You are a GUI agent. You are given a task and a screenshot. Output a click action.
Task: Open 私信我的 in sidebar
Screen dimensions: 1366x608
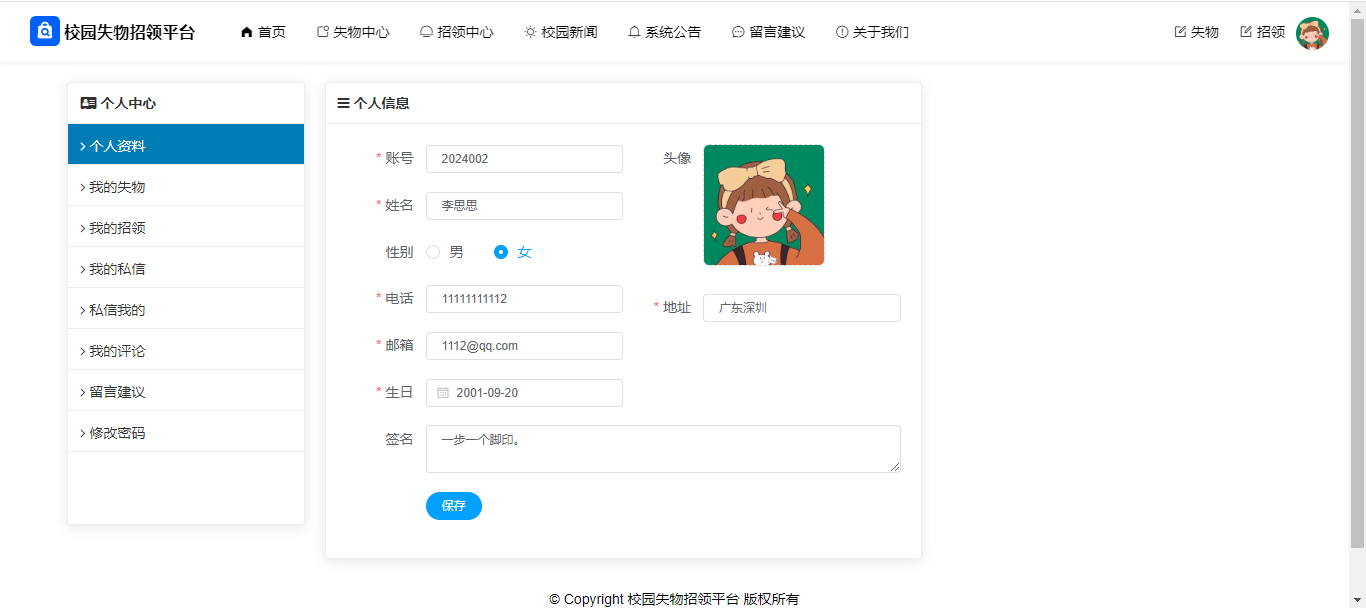pyautogui.click(x=186, y=310)
